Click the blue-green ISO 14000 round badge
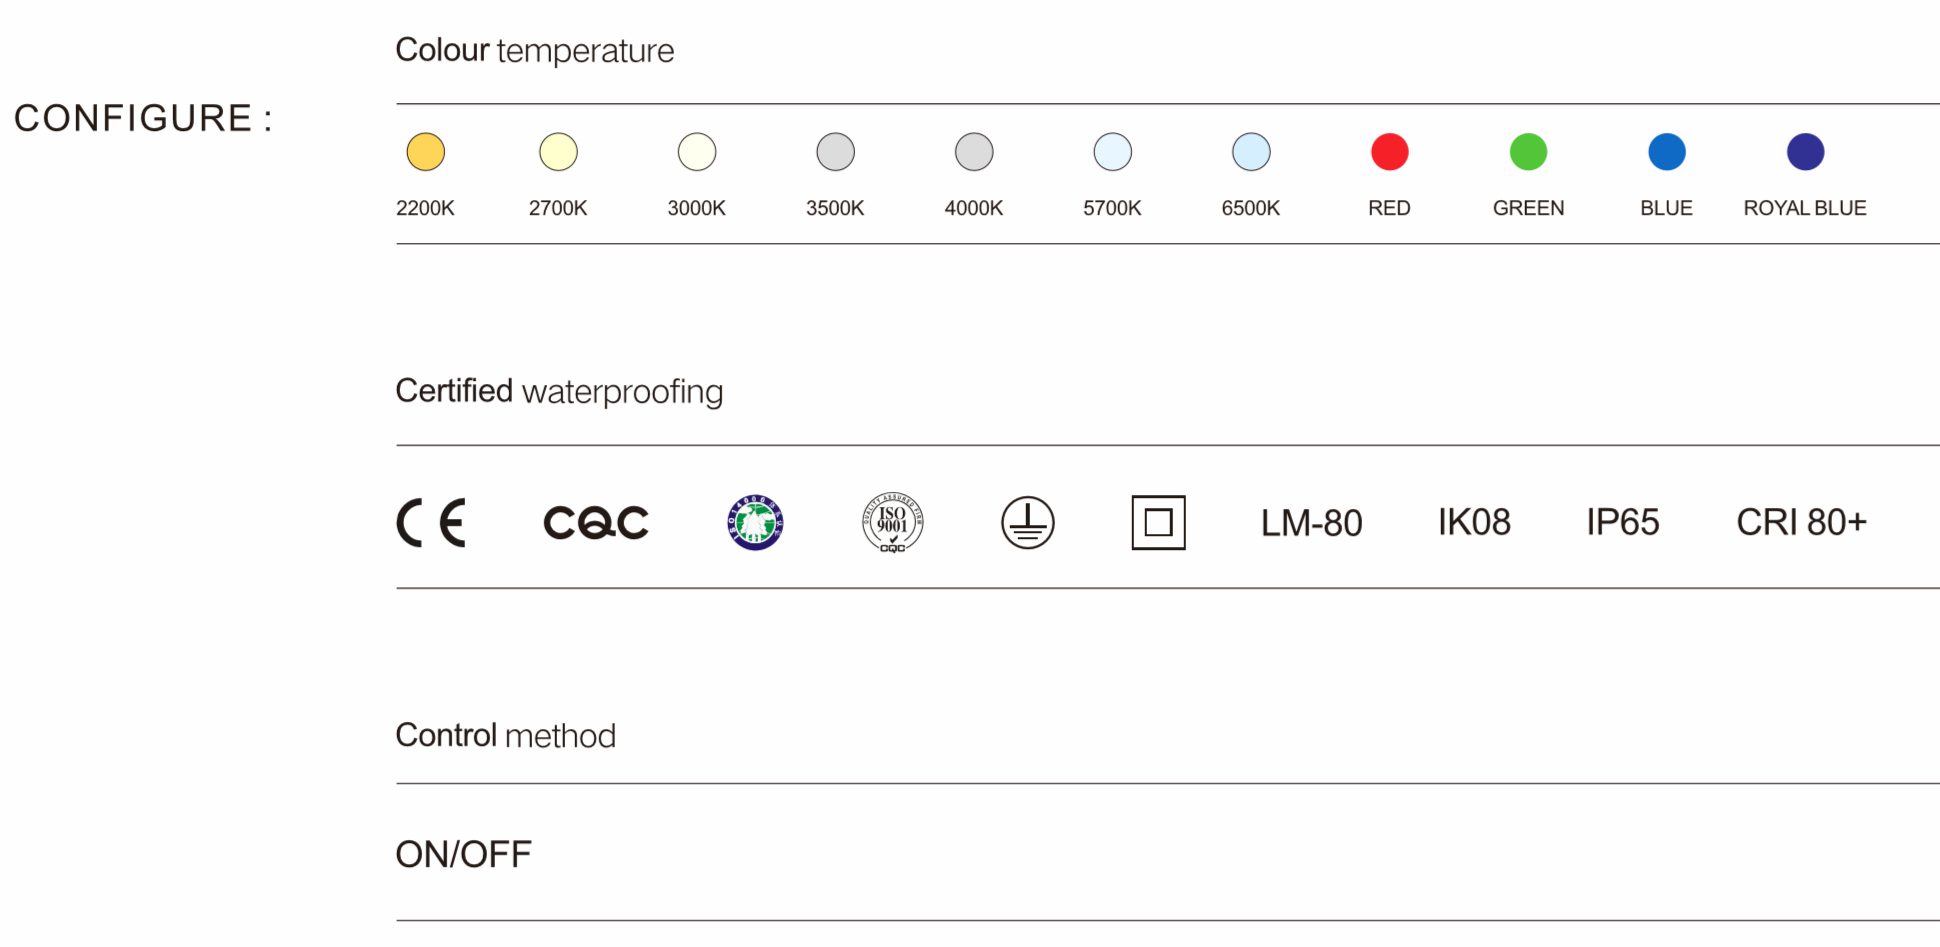 point(755,523)
